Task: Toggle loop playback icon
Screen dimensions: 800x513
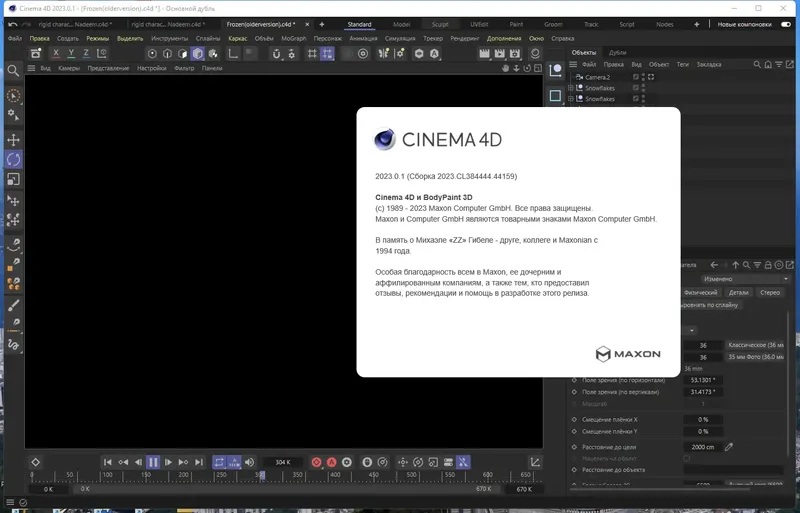Action: (x=219, y=462)
